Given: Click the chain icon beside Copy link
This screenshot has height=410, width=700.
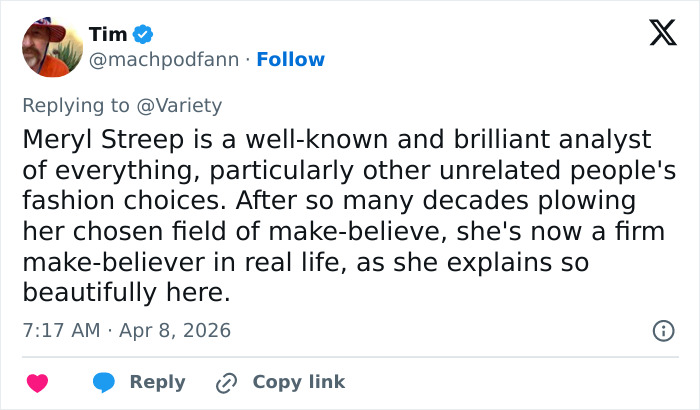Looking at the screenshot, I should coord(227,383).
